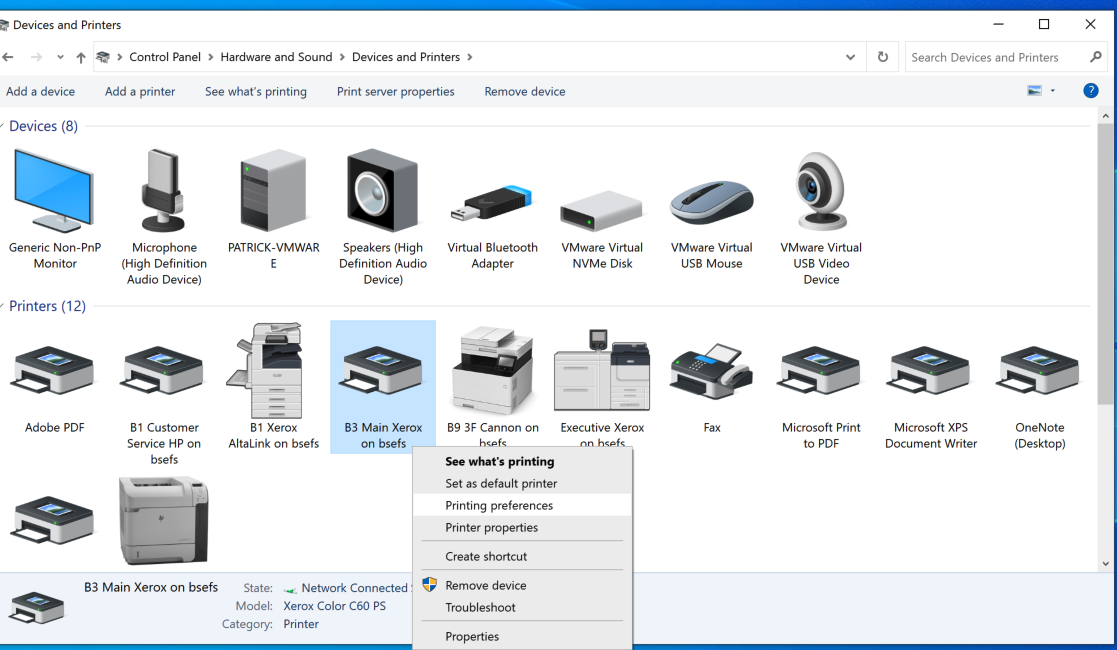Select the B9 3F Cannon printer
The height and width of the screenshot is (650, 1117).
[x=492, y=386]
